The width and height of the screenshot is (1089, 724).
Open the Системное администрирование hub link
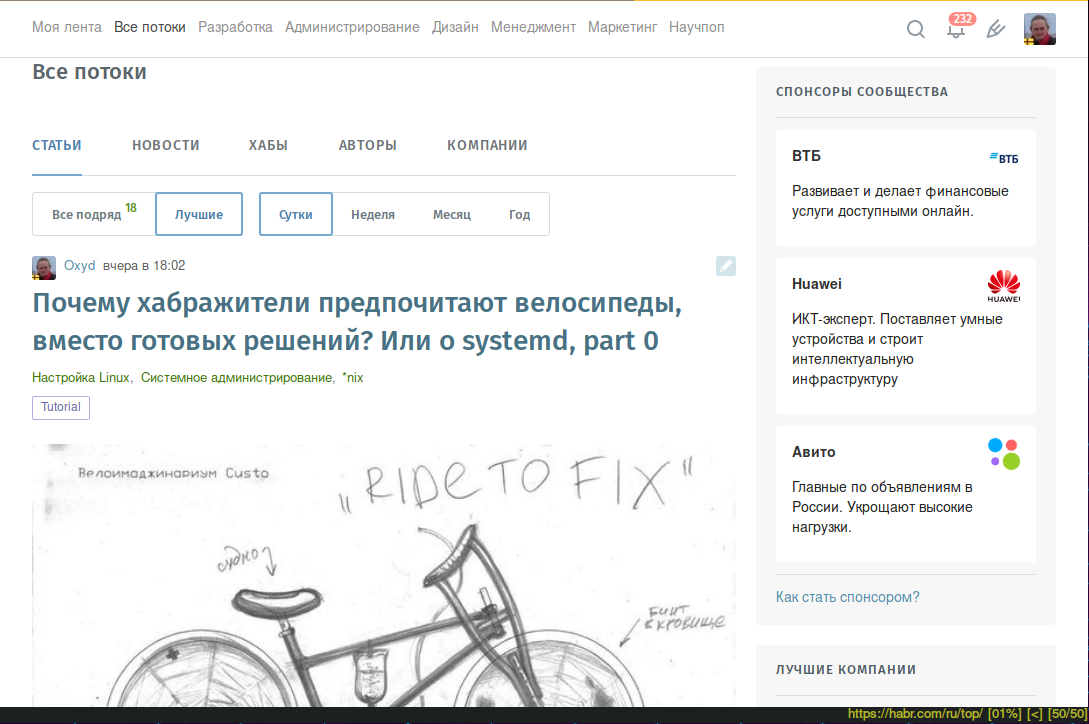(236, 377)
